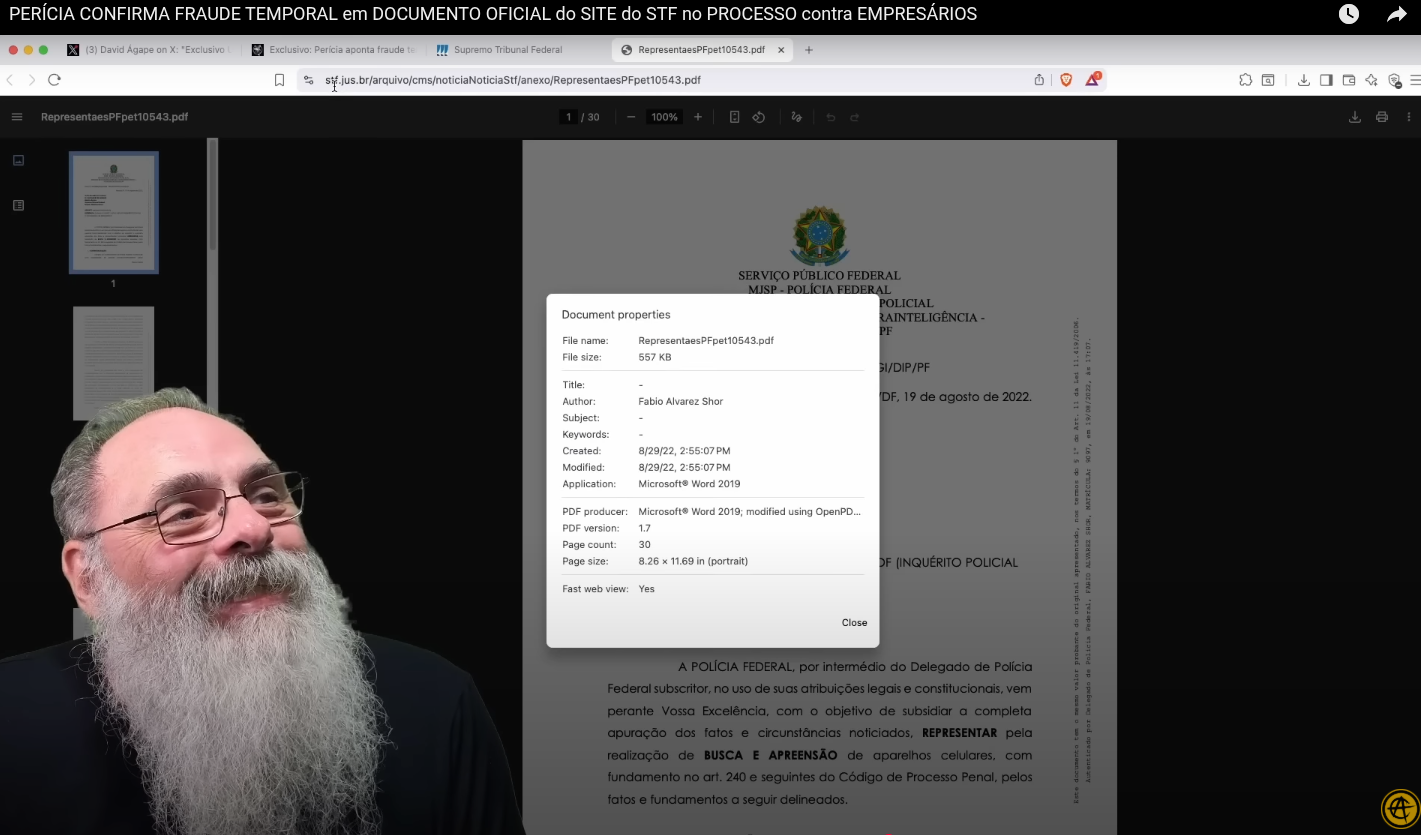Click the file size value 557 KB
1421x835 pixels.
(x=655, y=357)
